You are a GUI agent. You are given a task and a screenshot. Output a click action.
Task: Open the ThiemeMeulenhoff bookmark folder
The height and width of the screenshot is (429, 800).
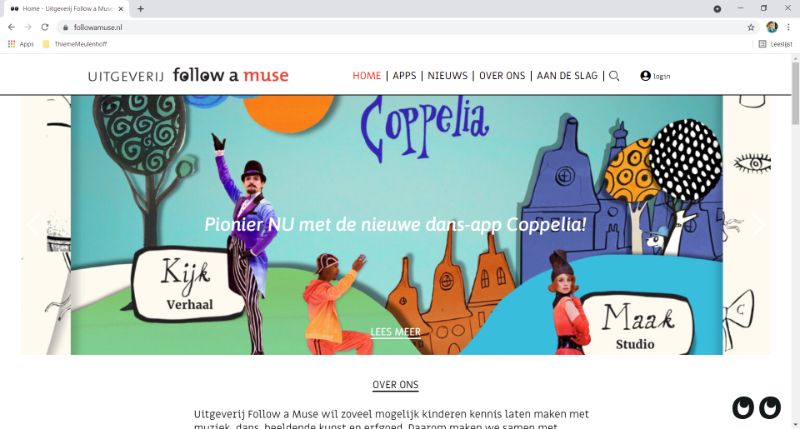(74, 44)
